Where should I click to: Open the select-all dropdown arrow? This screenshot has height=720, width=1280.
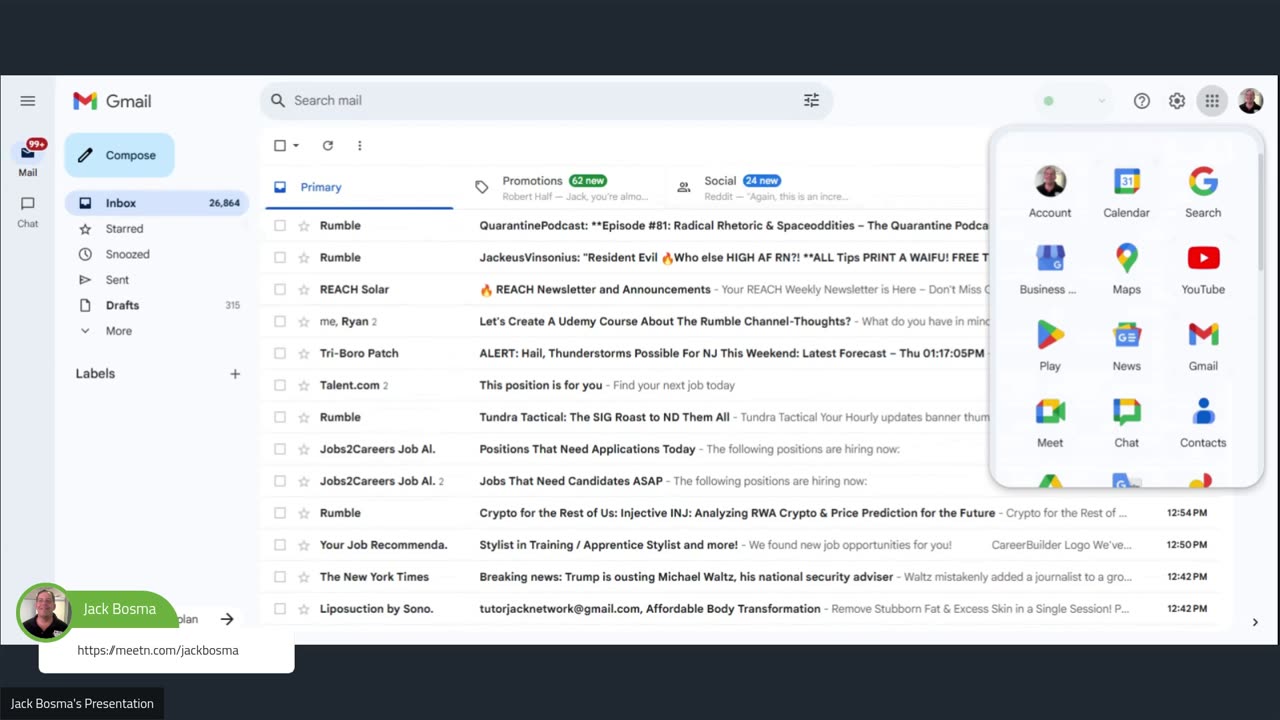pos(296,145)
